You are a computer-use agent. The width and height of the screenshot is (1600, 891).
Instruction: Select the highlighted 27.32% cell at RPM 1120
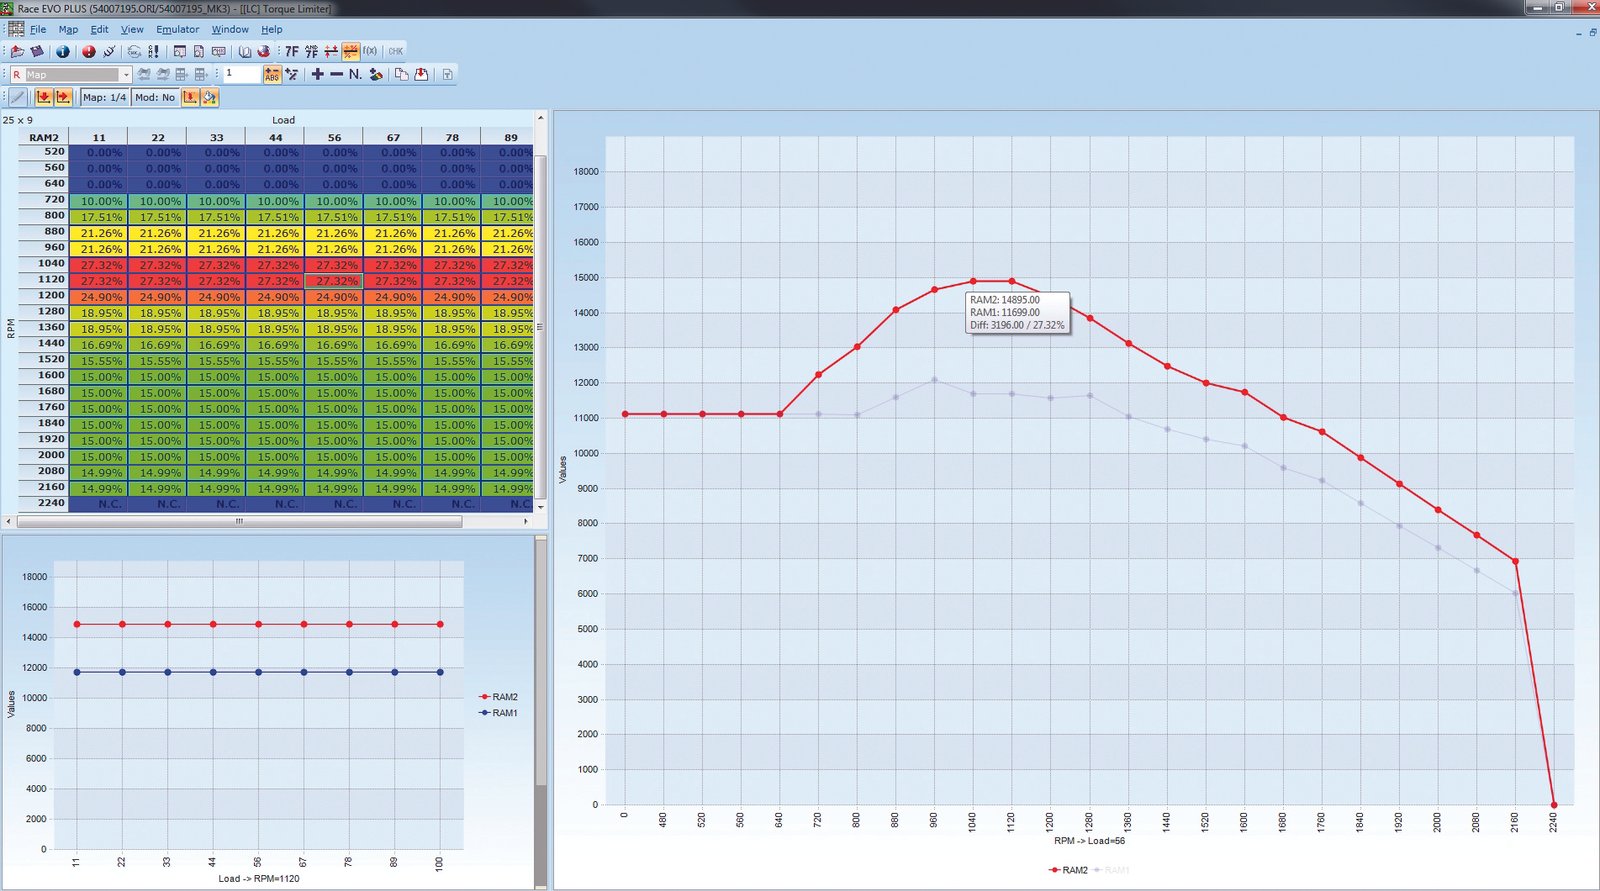pyautogui.click(x=336, y=281)
